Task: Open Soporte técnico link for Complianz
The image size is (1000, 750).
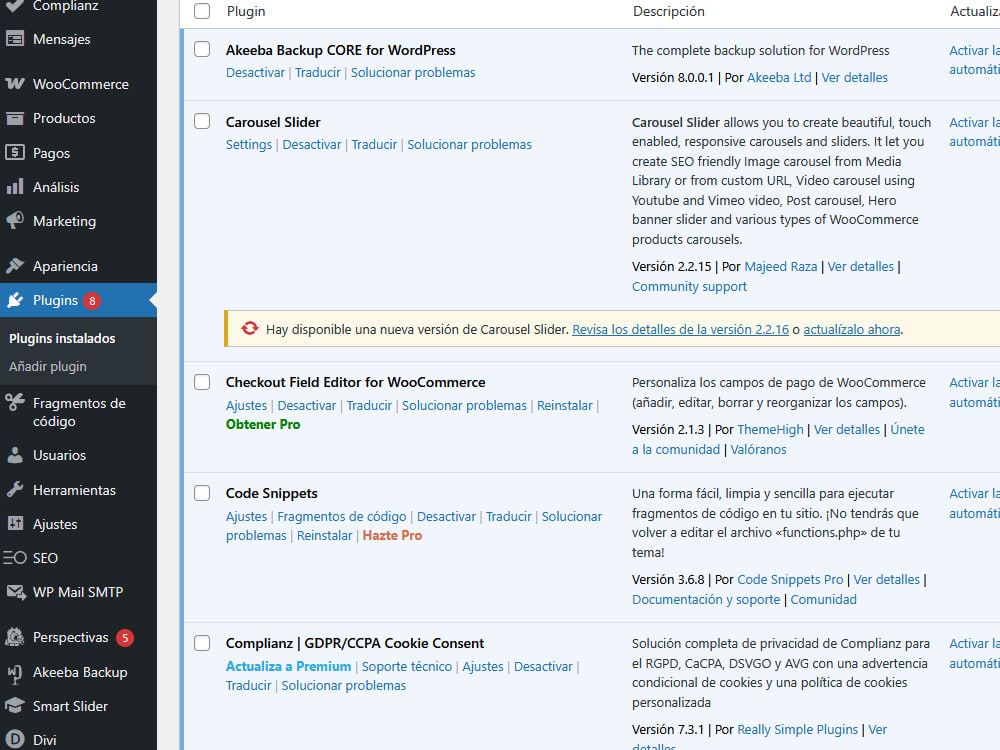Action: (x=407, y=666)
